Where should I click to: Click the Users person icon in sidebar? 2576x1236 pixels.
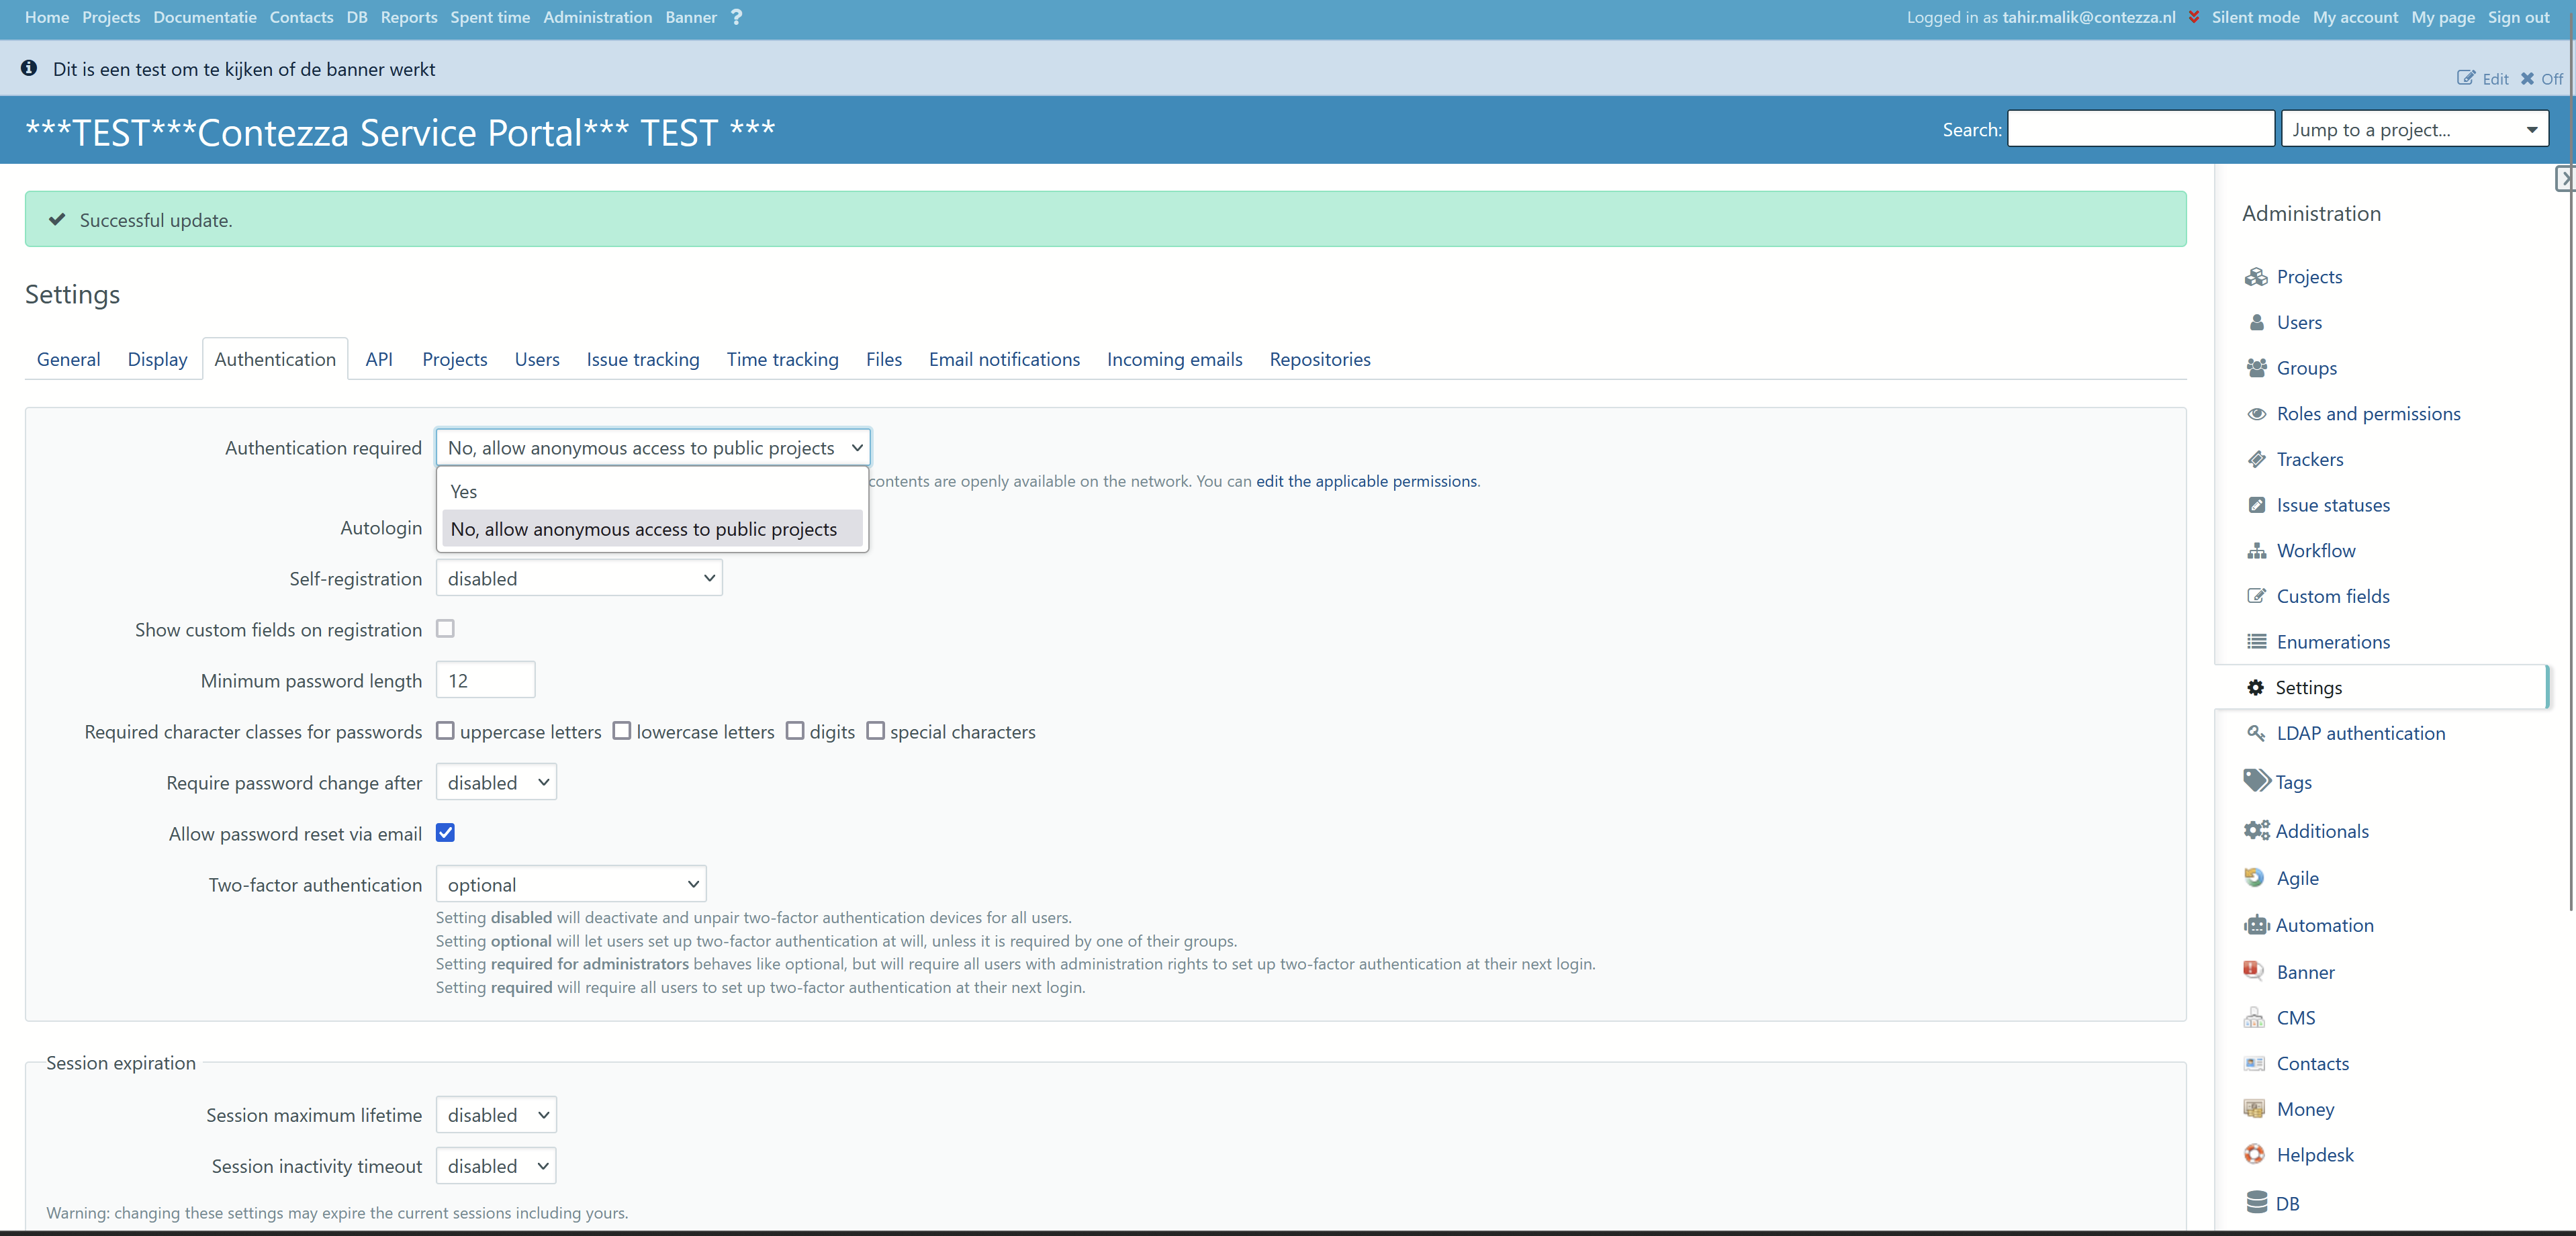point(2256,322)
